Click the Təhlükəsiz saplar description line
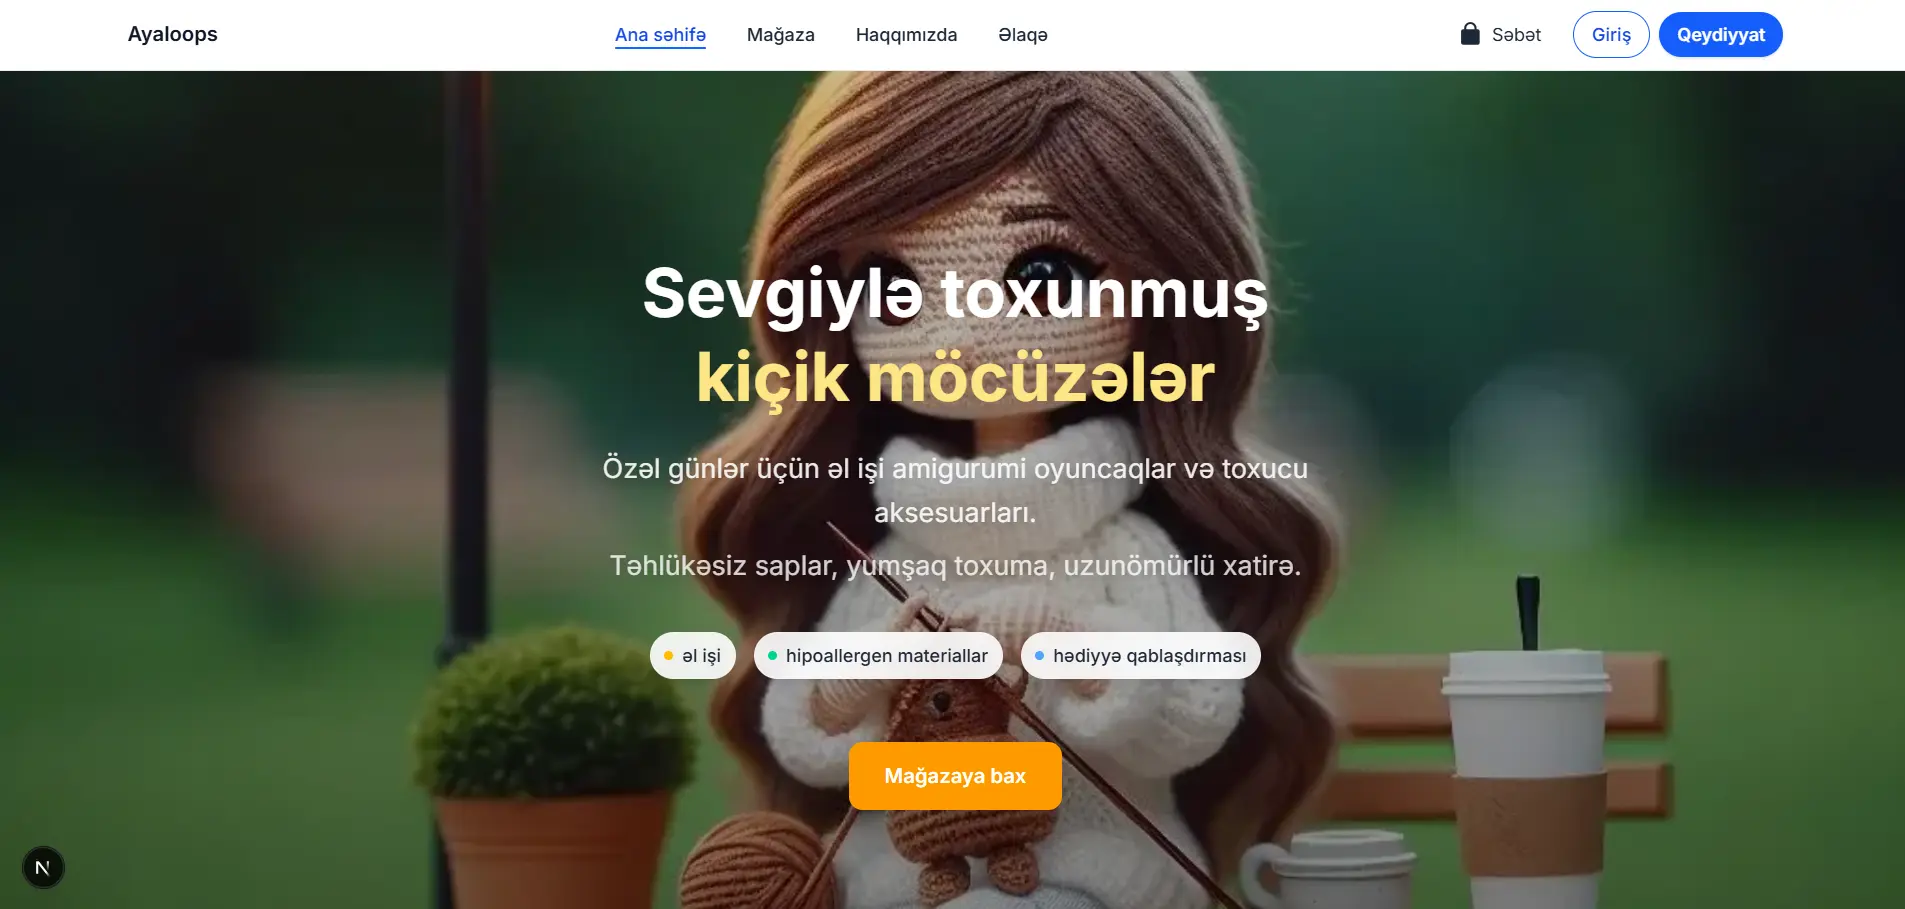Image resolution: width=1905 pixels, height=909 pixels. (x=955, y=566)
